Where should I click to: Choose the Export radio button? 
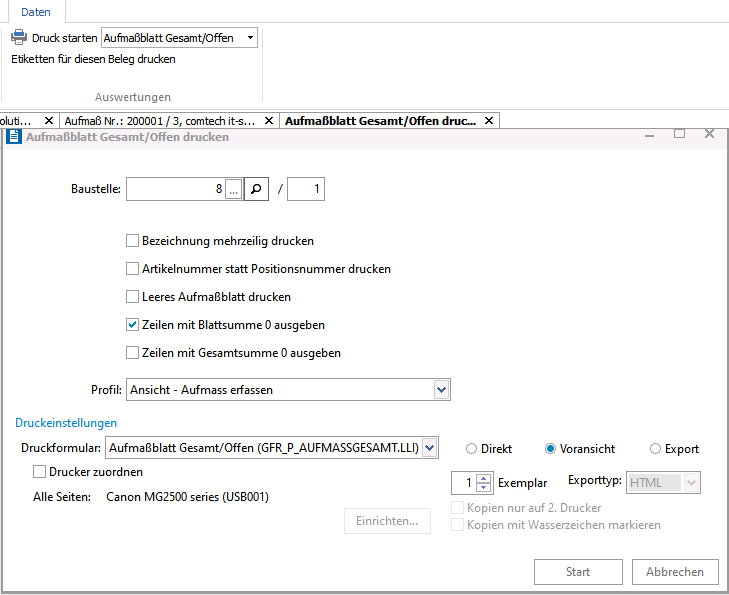pos(656,449)
